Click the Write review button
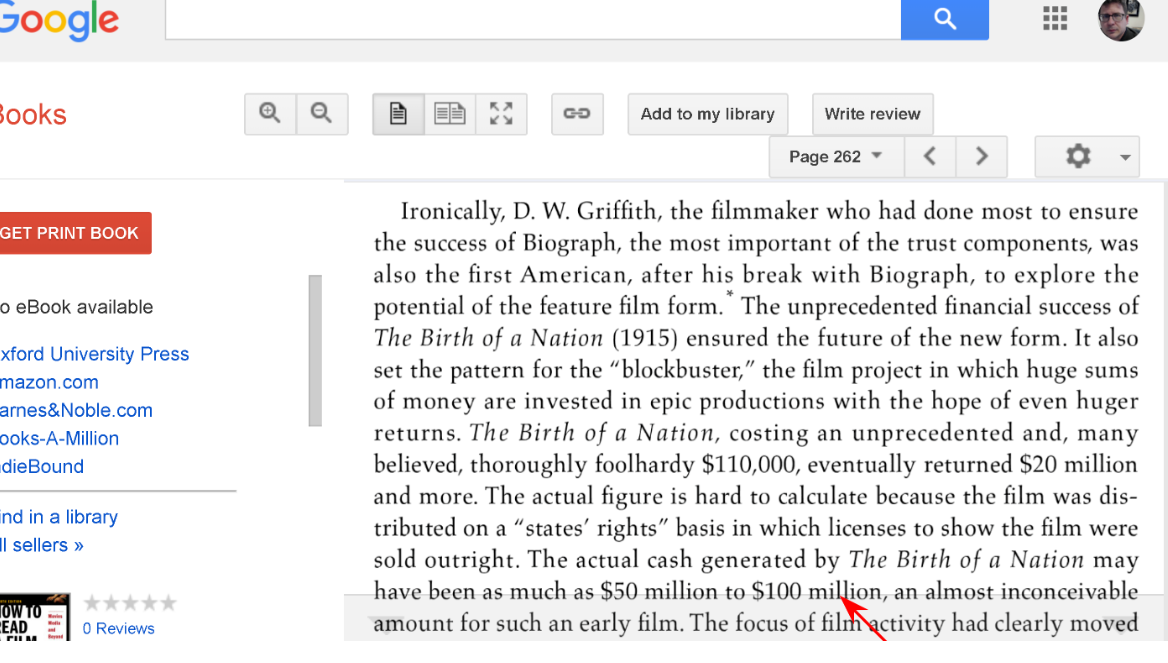This screenshot has width=1168, height=663. (872, 114)
